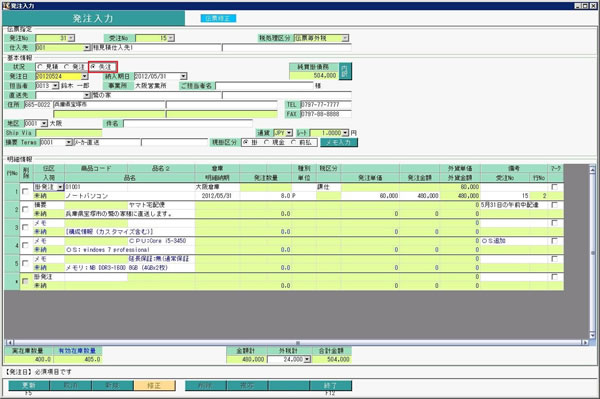Tick the delete checkbox for row 2

pyautogui.click(x=25, y=209)
